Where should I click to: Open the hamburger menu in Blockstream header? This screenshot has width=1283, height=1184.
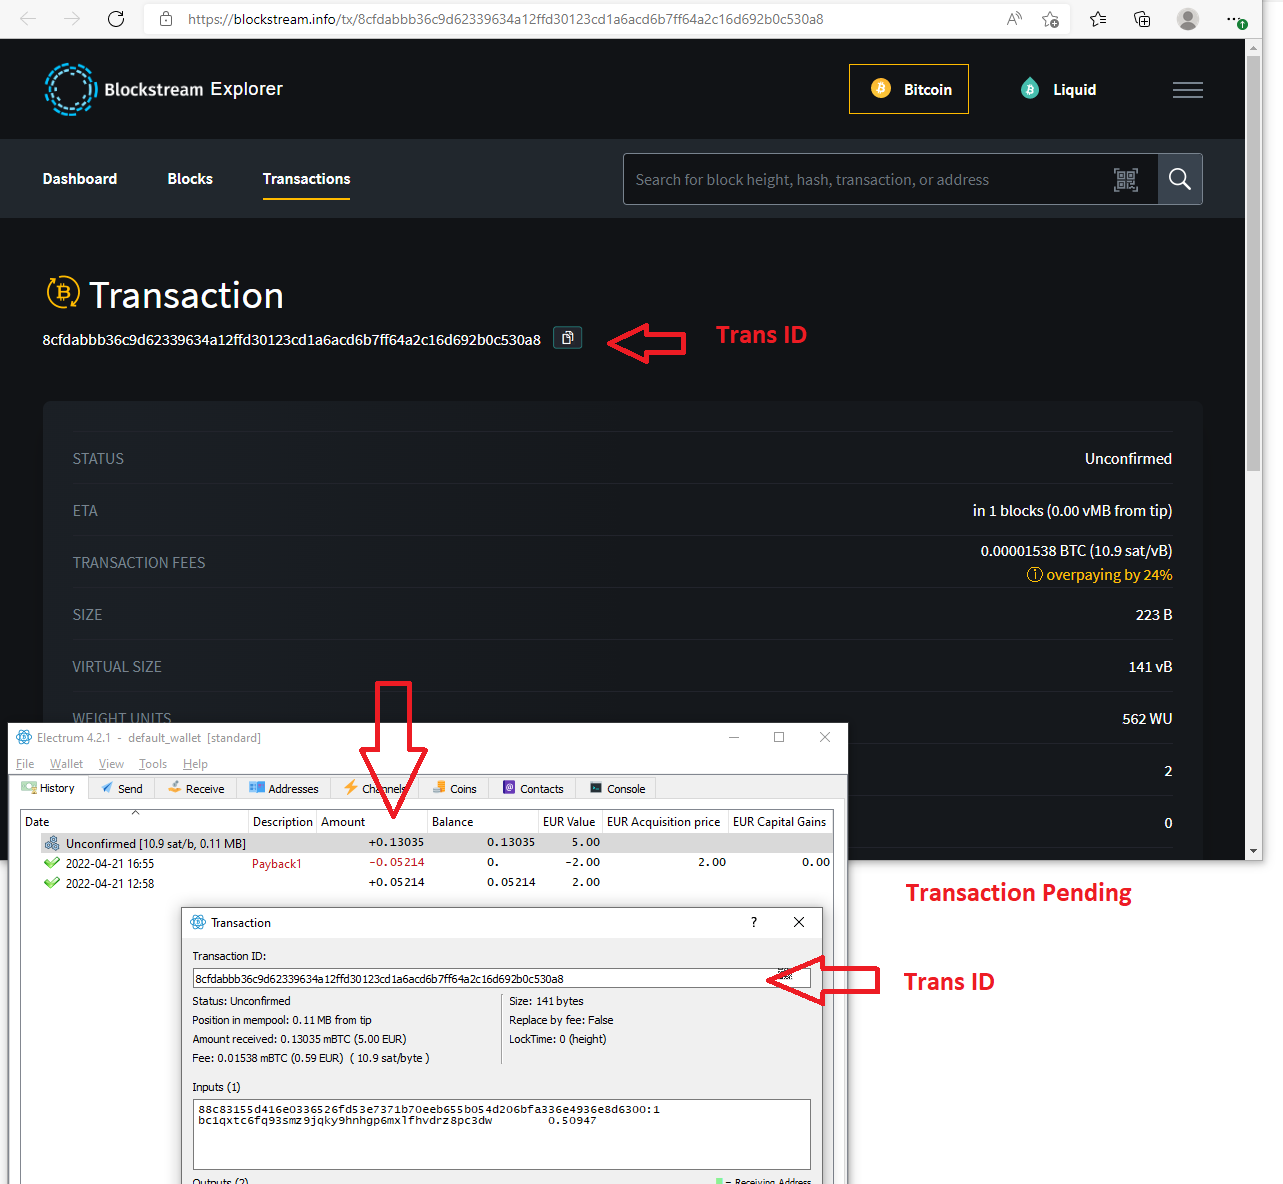1187,90
